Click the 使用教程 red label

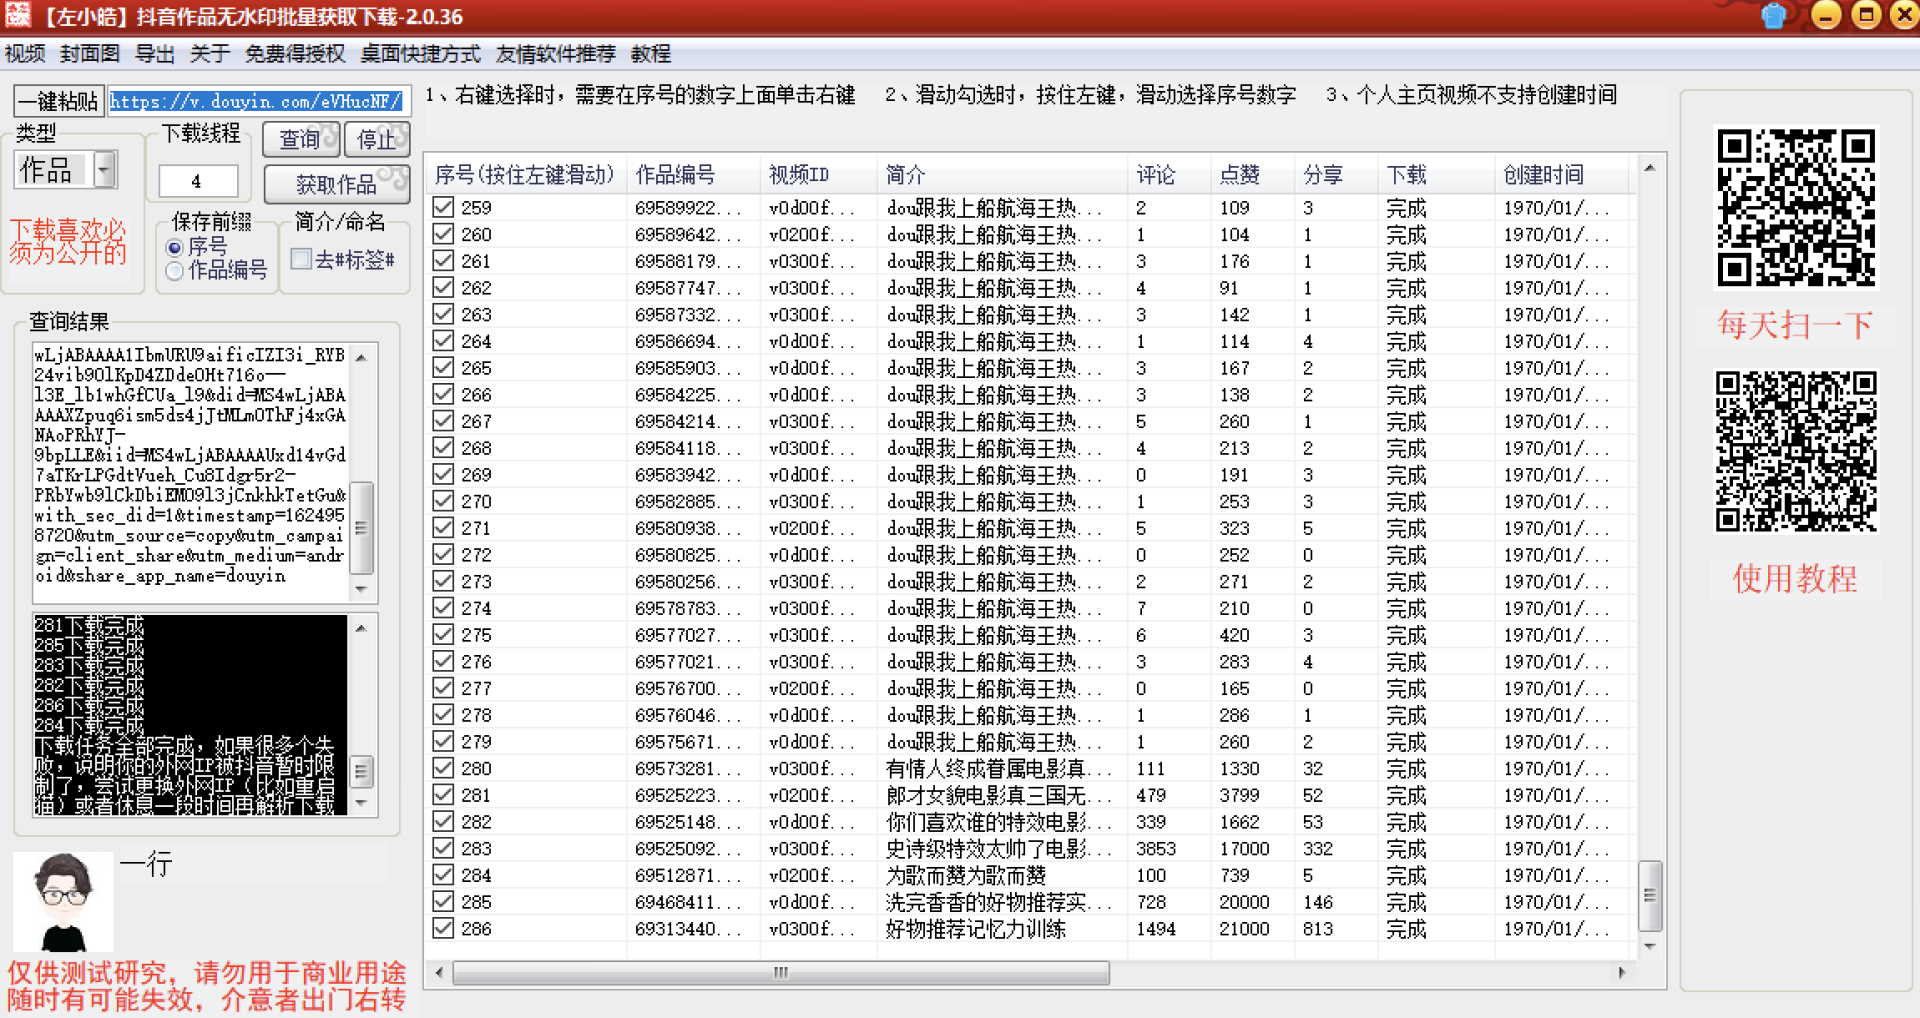1795,578
